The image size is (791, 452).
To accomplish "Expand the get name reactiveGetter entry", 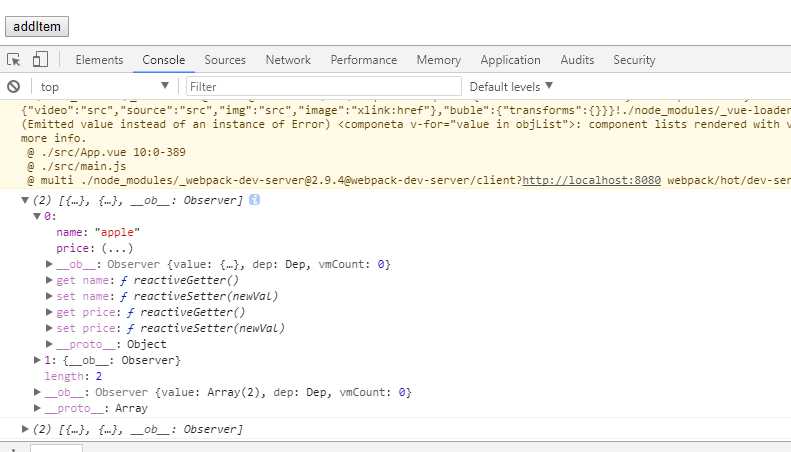I will click(49, 280).
